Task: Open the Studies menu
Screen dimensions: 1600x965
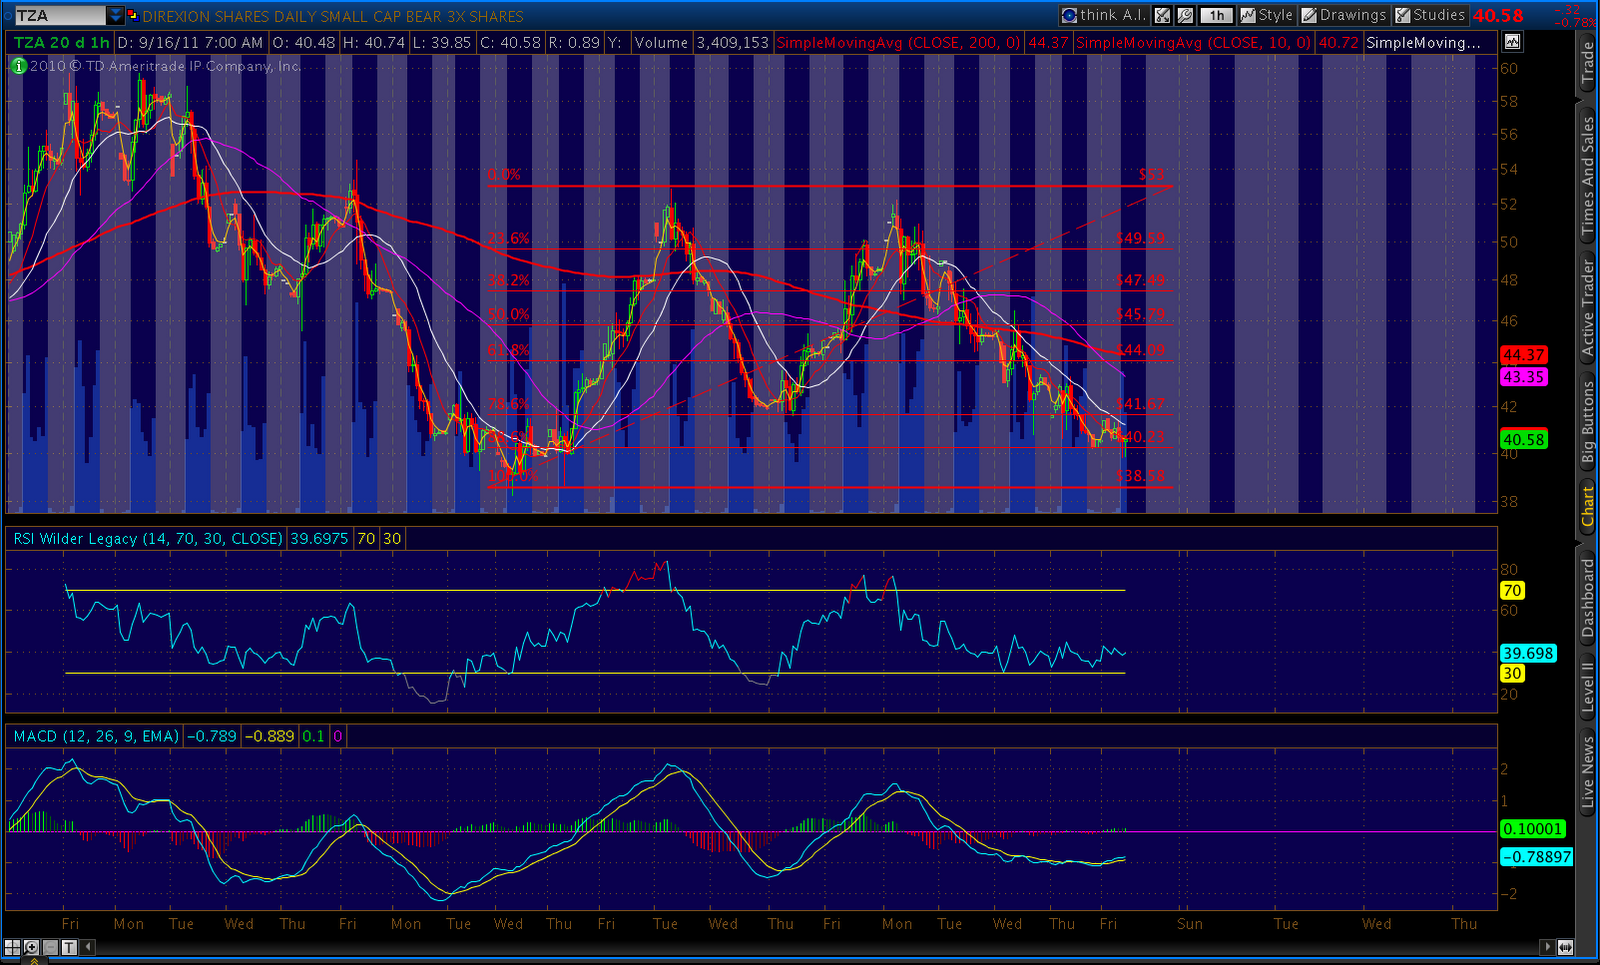Action: click(x=1430, y=15)
